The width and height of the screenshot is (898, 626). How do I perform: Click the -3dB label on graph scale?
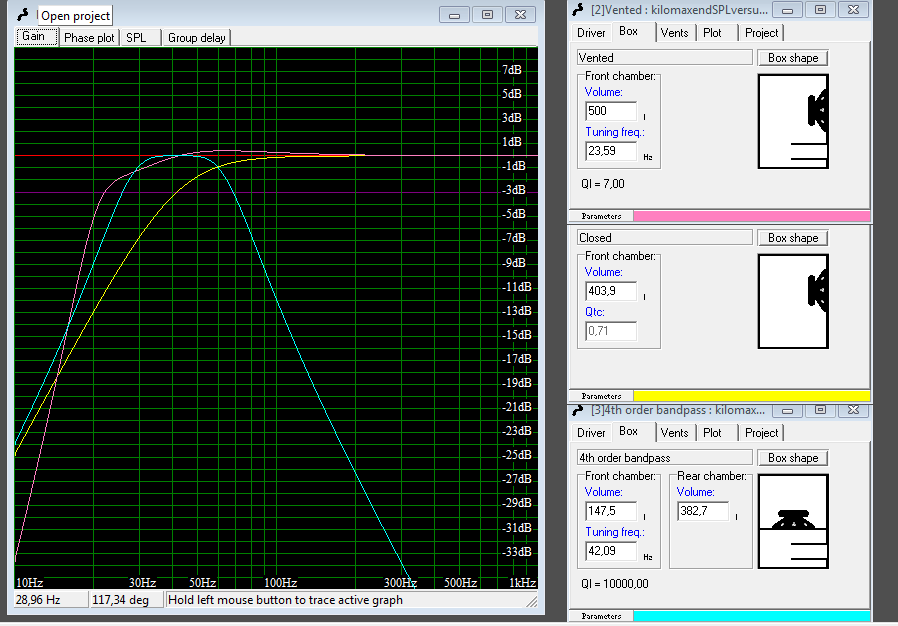tap(513, 190)
